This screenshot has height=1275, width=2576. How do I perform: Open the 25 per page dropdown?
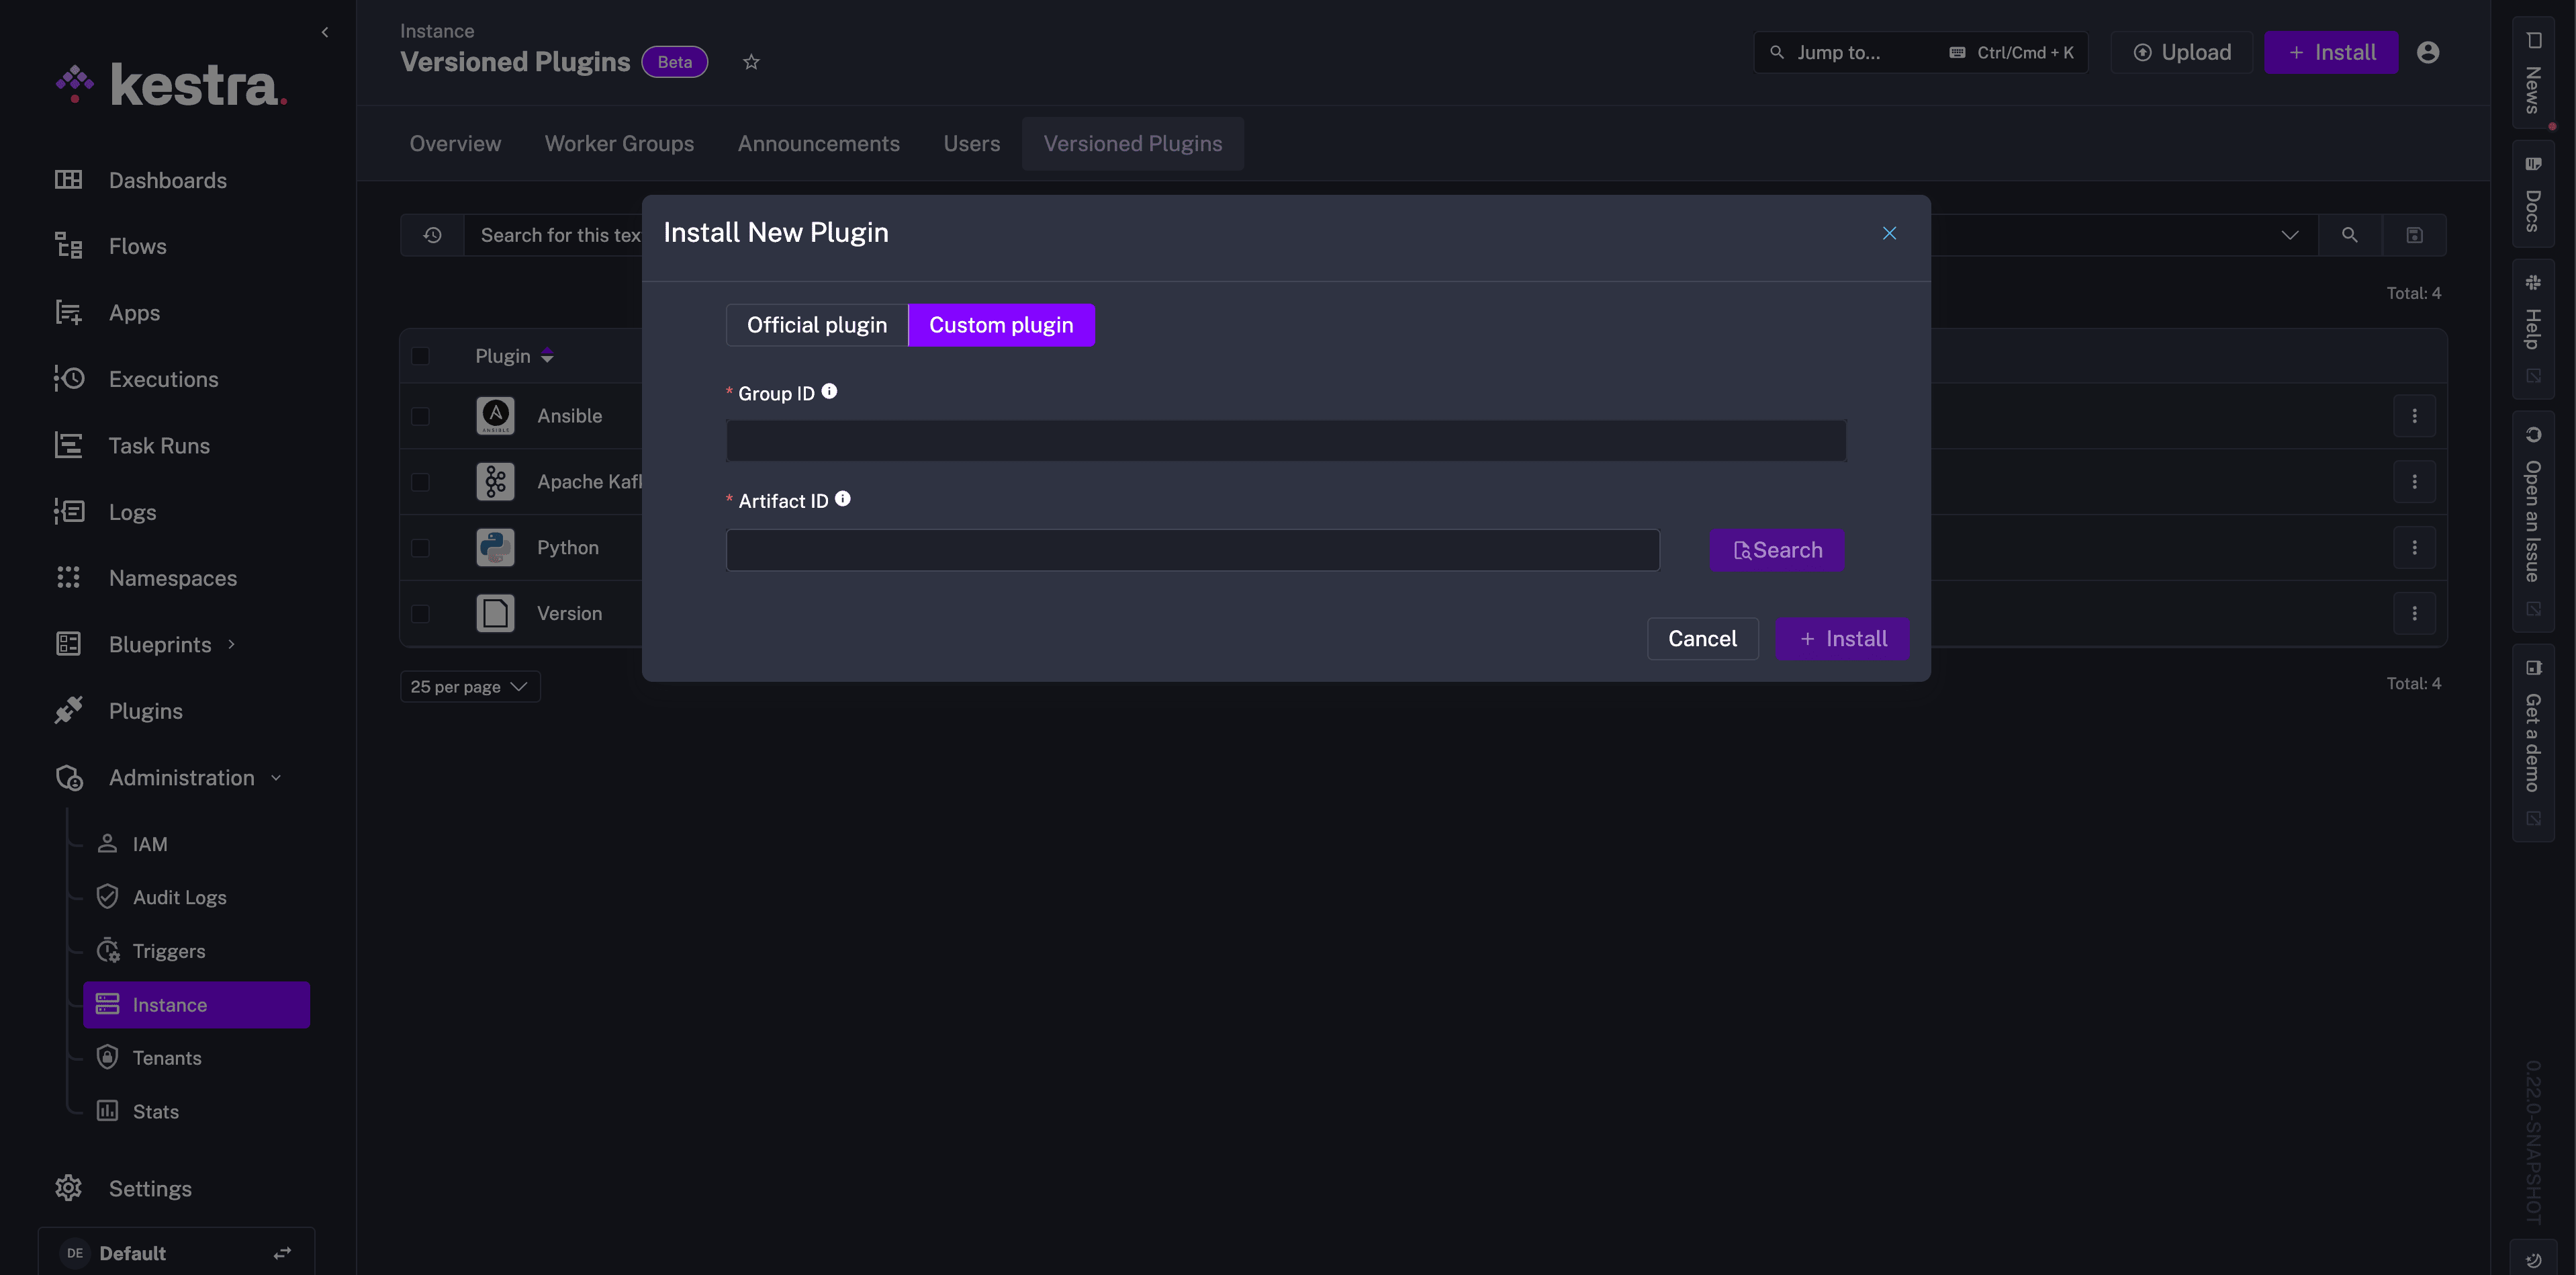[469, 686]
